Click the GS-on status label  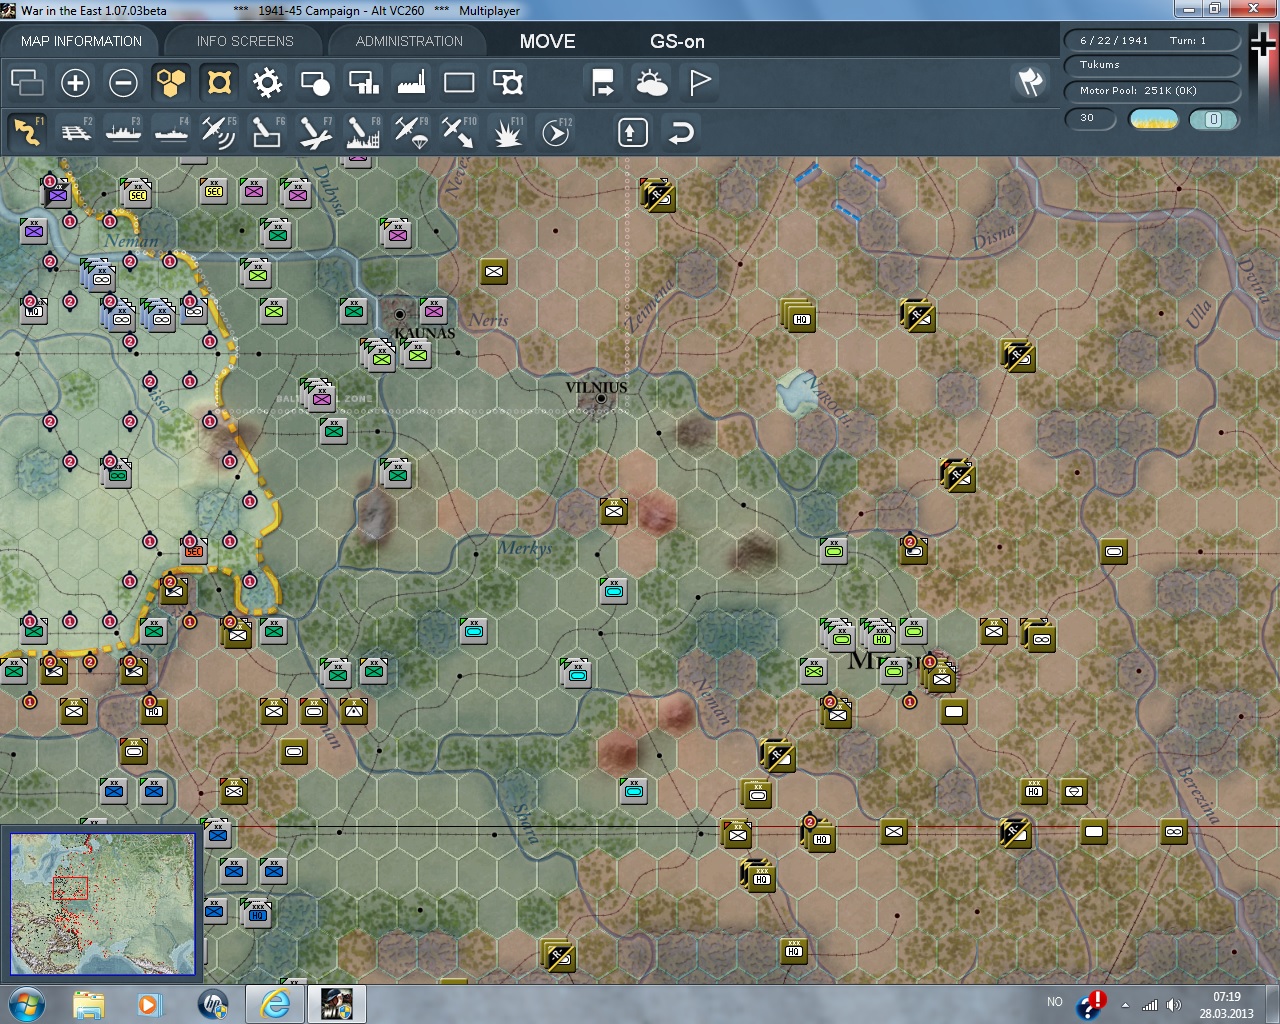point(677,41)
